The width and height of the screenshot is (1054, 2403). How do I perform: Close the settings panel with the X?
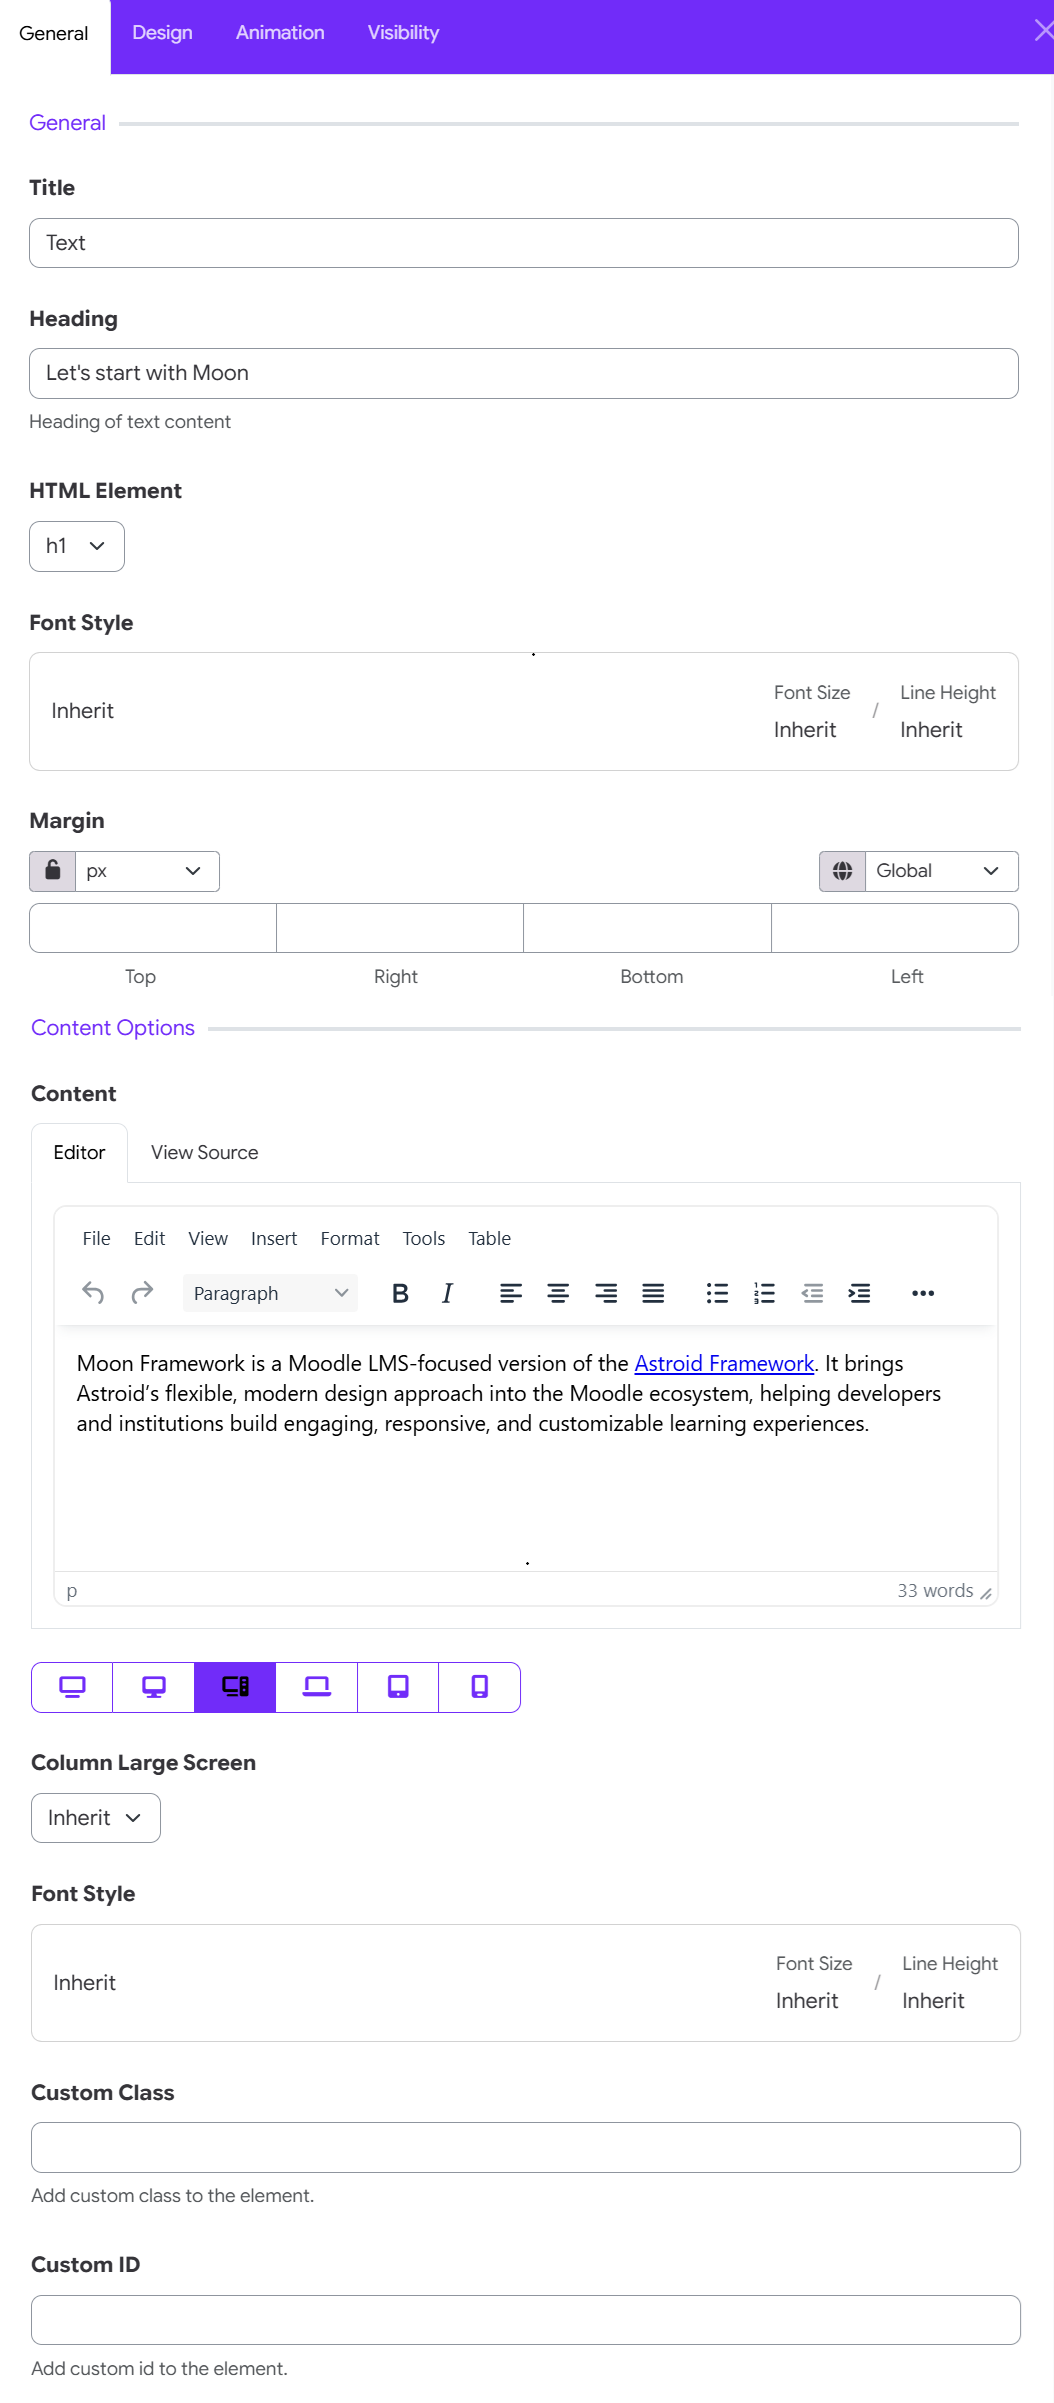pos(1043,31)
